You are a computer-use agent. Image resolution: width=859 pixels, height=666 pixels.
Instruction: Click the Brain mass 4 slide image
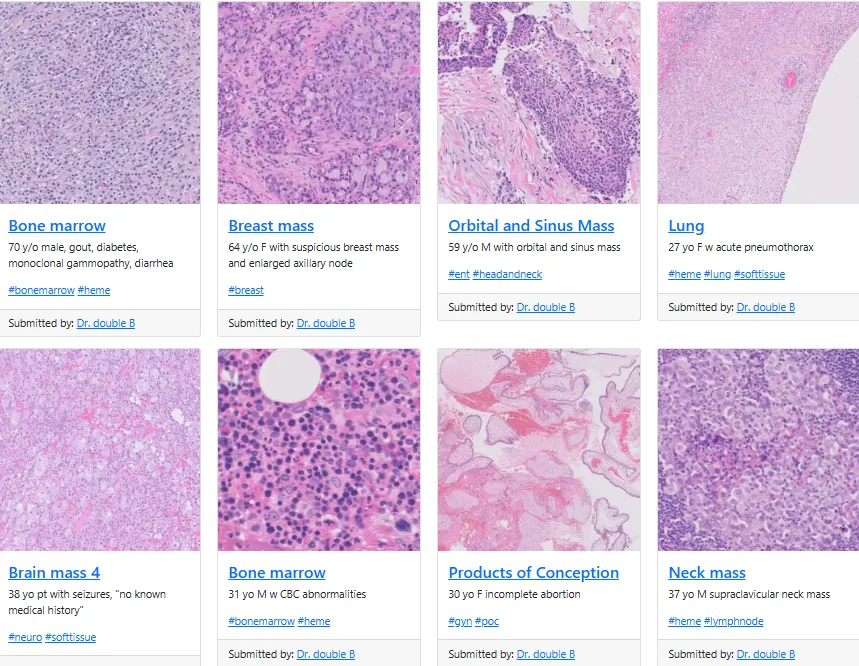[100, 450]
